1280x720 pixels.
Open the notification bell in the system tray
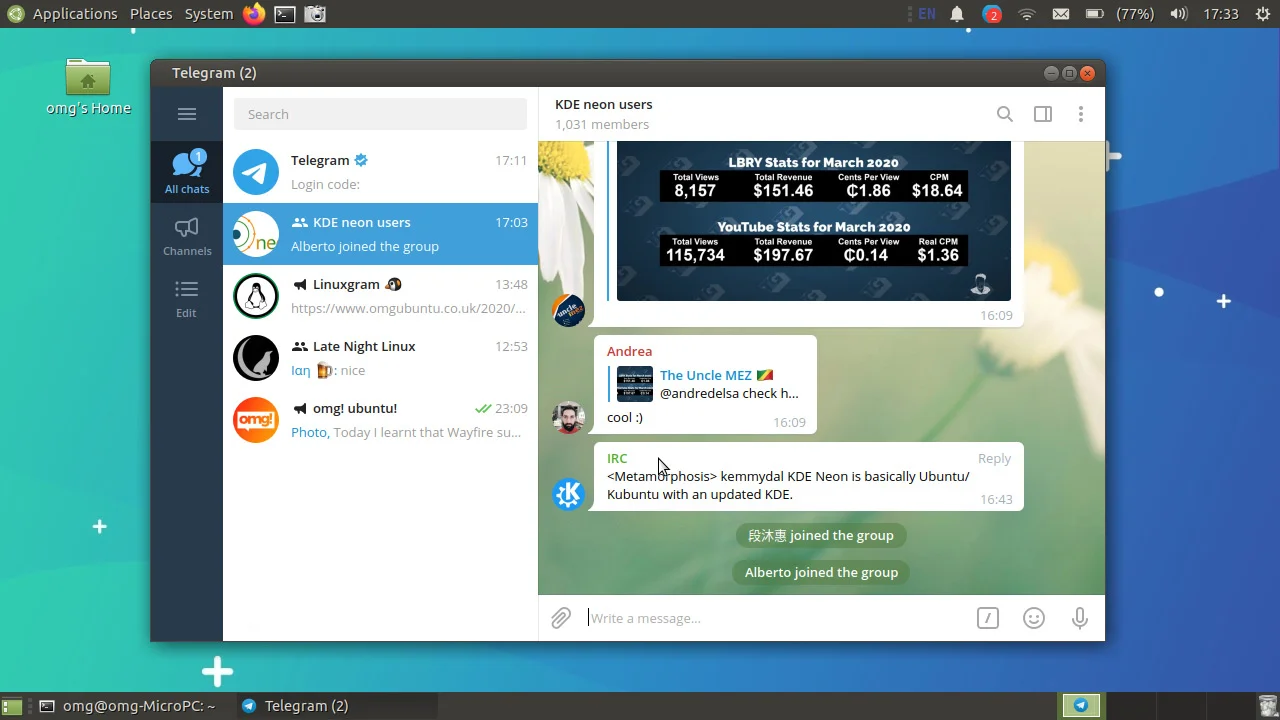(956, 14)
